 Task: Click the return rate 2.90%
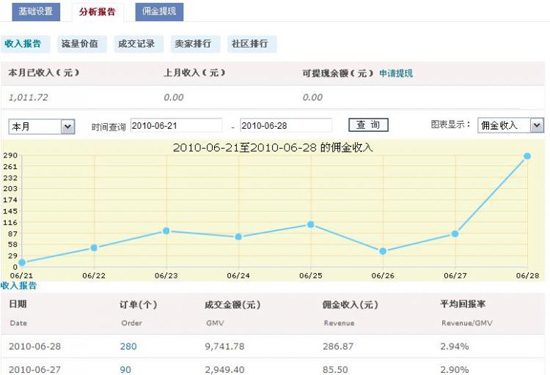pyautogui.click(x=455, y=370)
